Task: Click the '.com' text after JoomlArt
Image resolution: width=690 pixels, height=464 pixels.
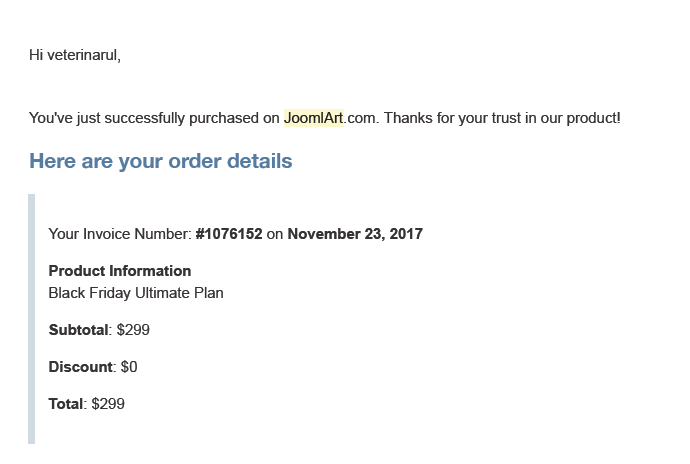Action: (361, 118)
